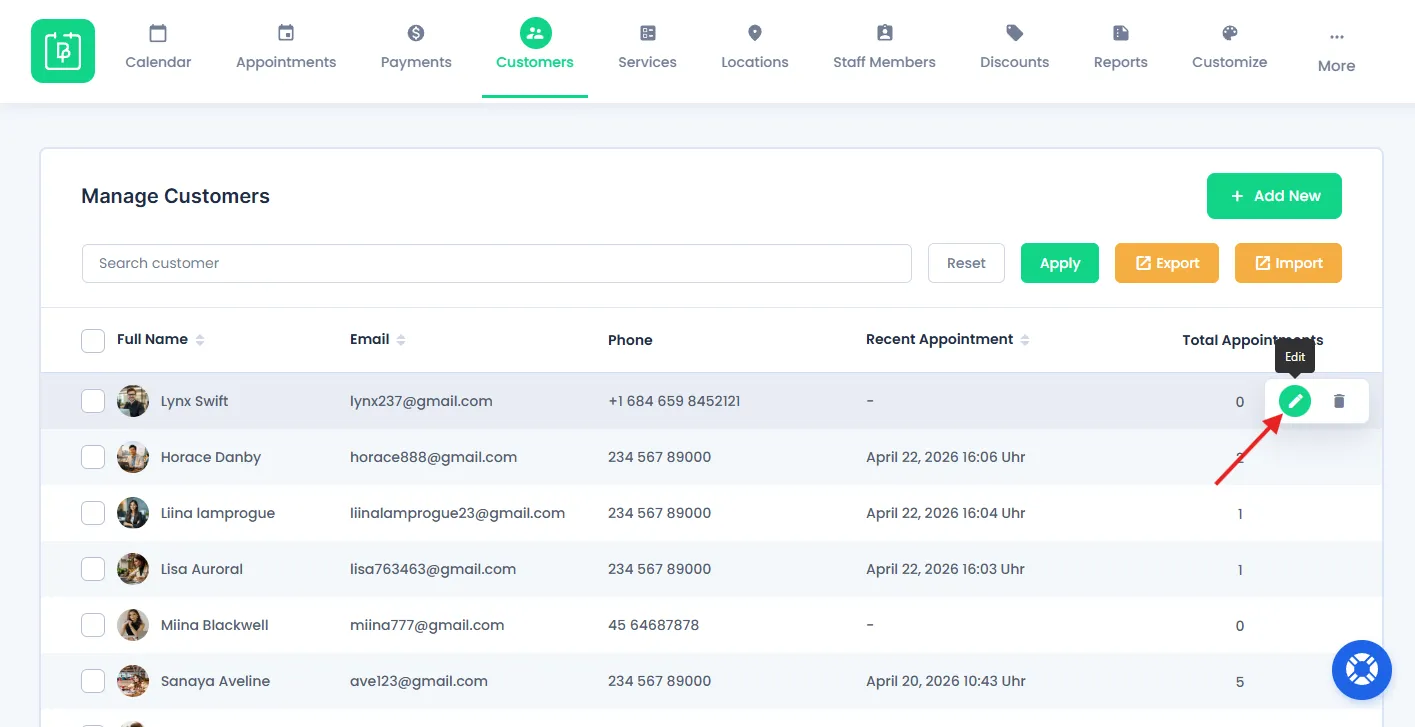Go to the Appointments tab

(286, 48)
